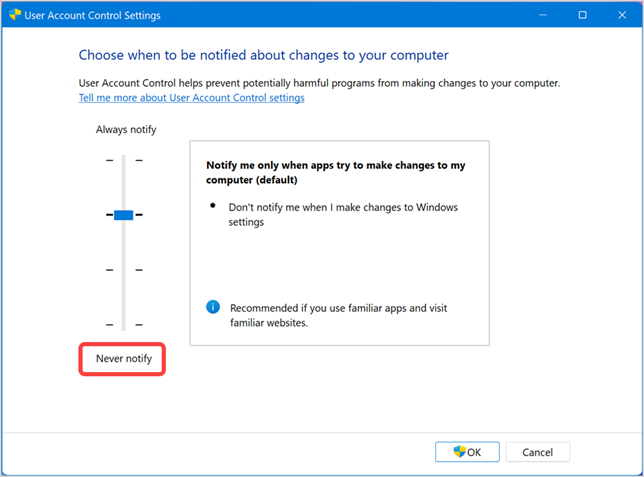The width and height of the screenshot is (644, 477).
Task: Click the Choose when to be notified heading
Action: (263, 55)
